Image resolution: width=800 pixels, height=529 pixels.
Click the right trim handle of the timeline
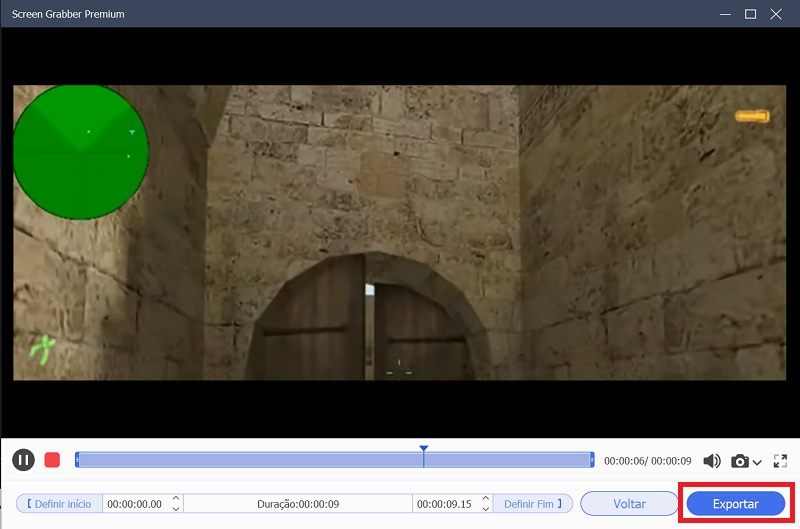click(592, 460)
